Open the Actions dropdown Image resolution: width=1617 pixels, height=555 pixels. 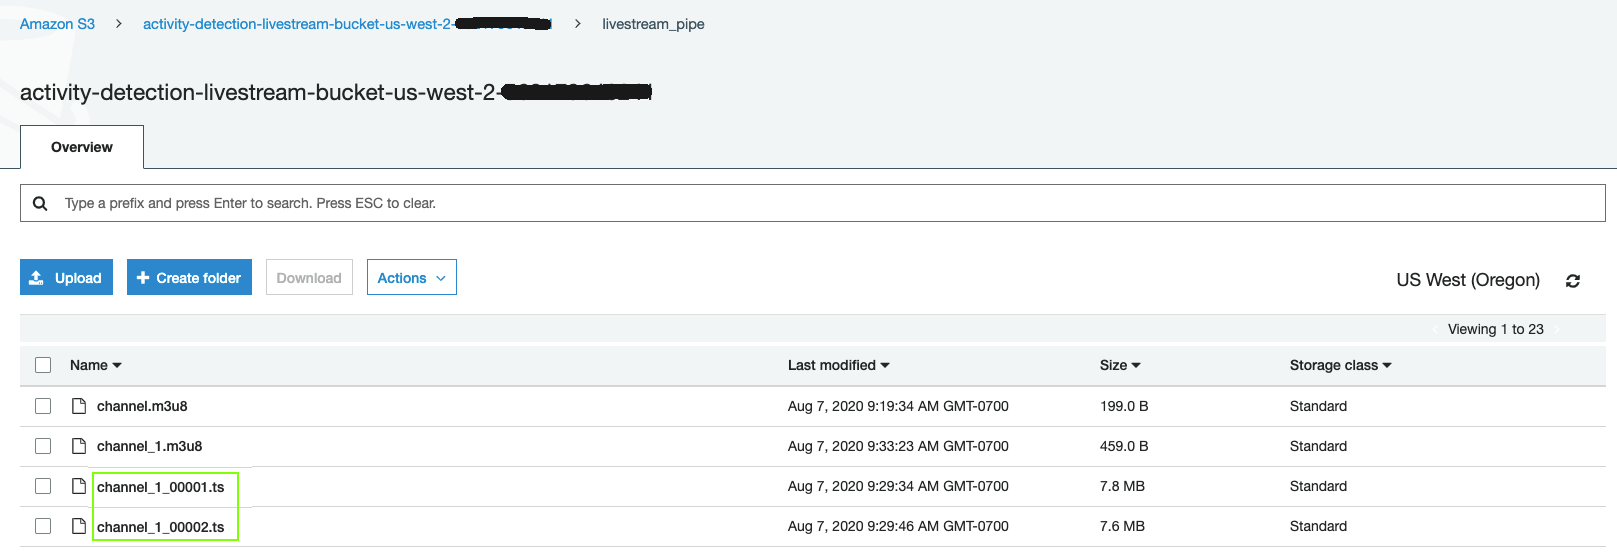[412, 278]
